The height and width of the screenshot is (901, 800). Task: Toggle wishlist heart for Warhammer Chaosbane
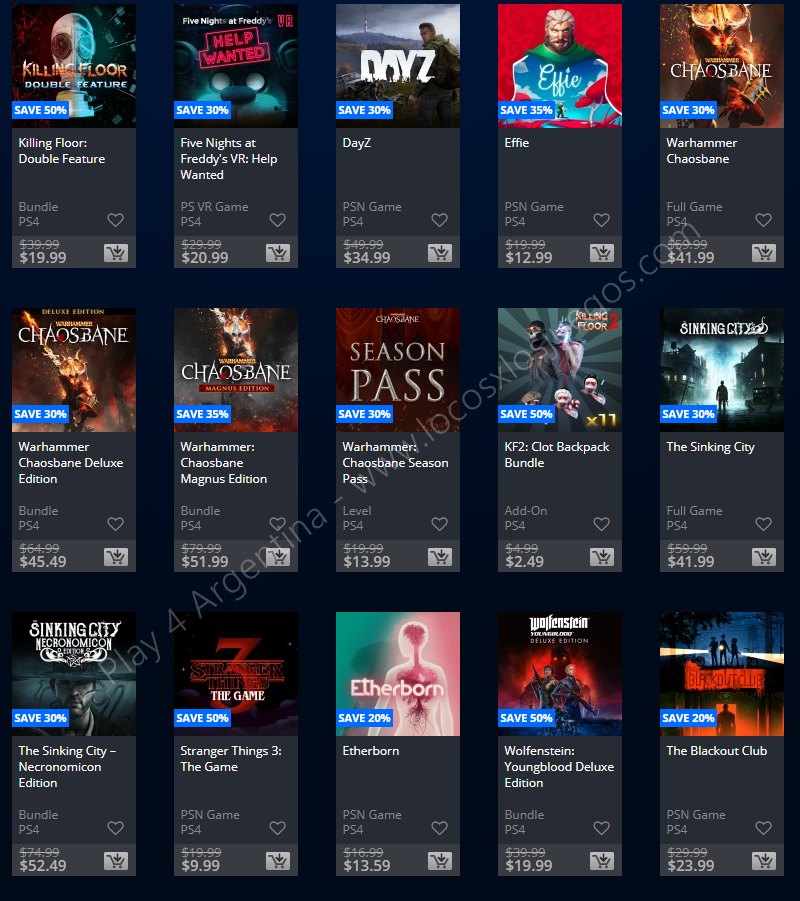click(763, 220)
